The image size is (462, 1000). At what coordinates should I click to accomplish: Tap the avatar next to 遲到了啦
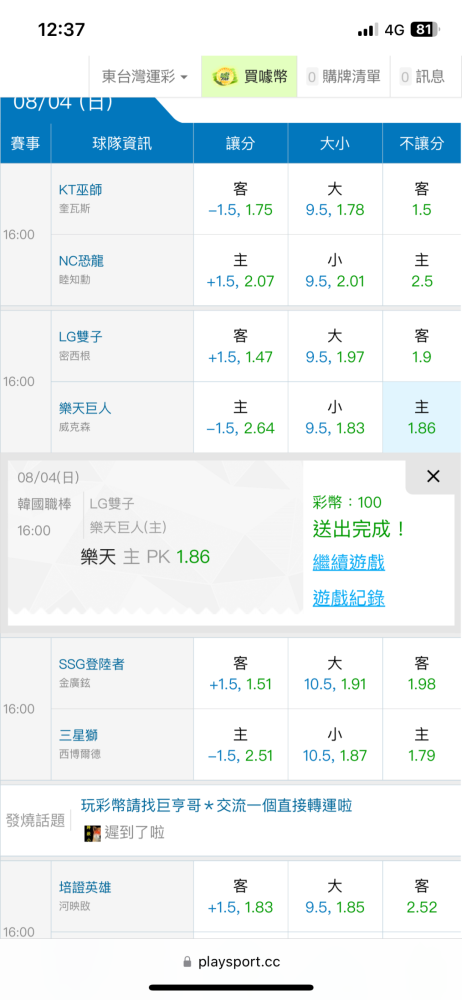93,833
